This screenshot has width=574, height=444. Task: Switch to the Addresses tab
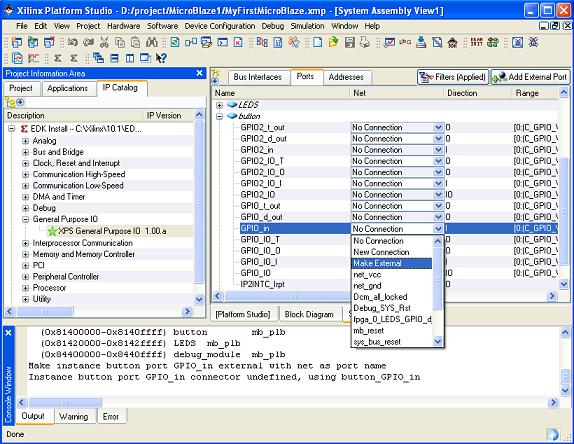click(x=346, y=77)
